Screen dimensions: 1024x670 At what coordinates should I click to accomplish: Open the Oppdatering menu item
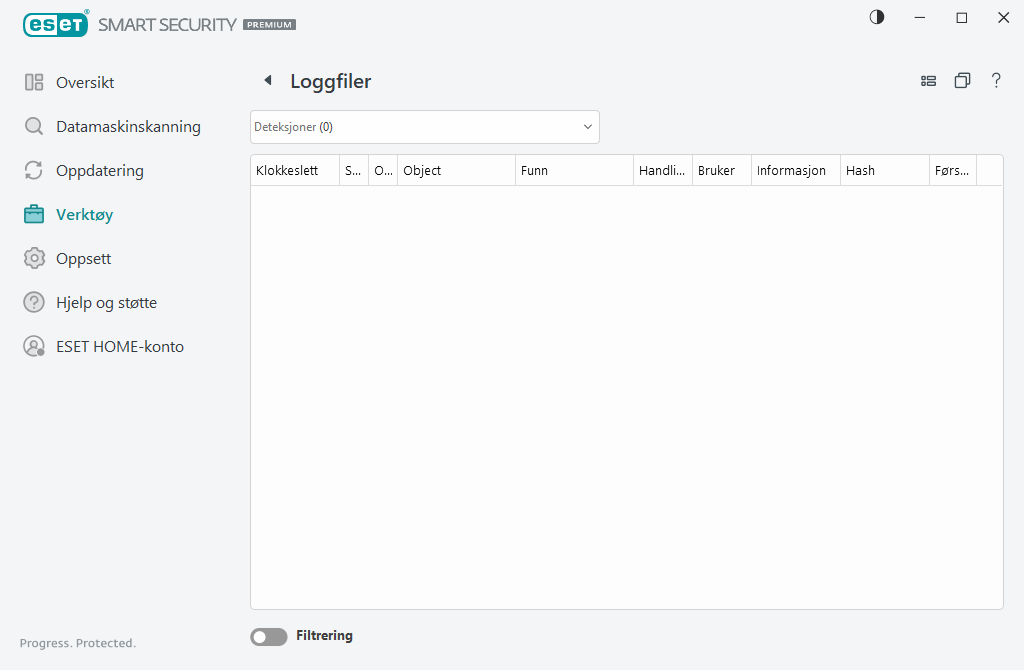pyautogui.click(x=100, y=171)
